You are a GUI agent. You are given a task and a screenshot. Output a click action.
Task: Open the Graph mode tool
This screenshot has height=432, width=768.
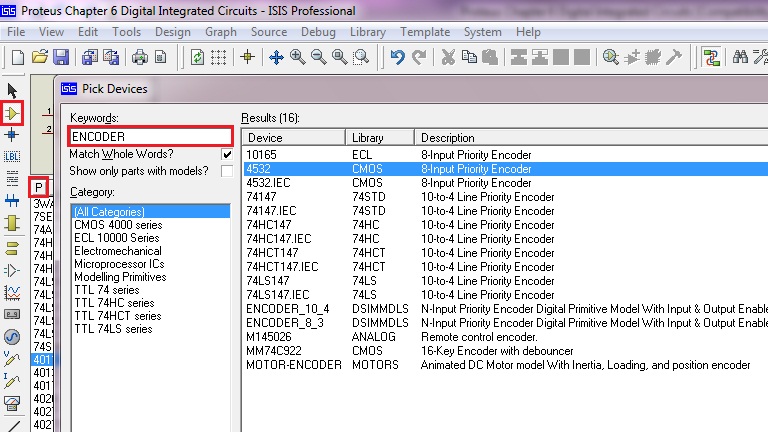[13, 292]
